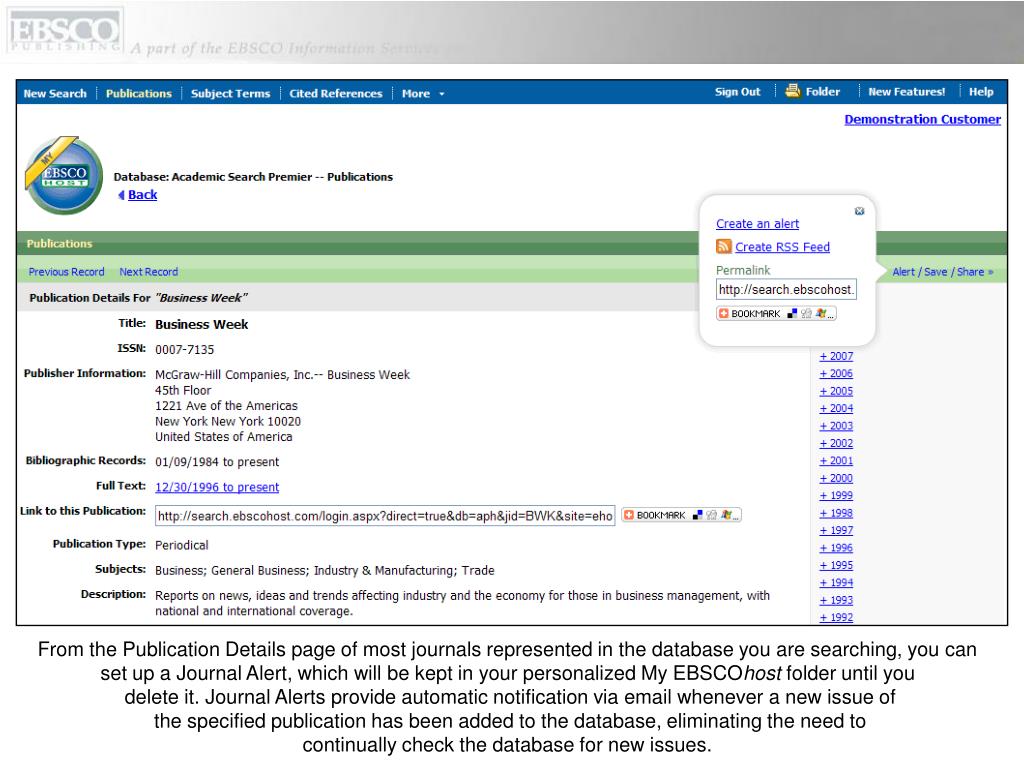Go to New Search tab

click(55, 94)
